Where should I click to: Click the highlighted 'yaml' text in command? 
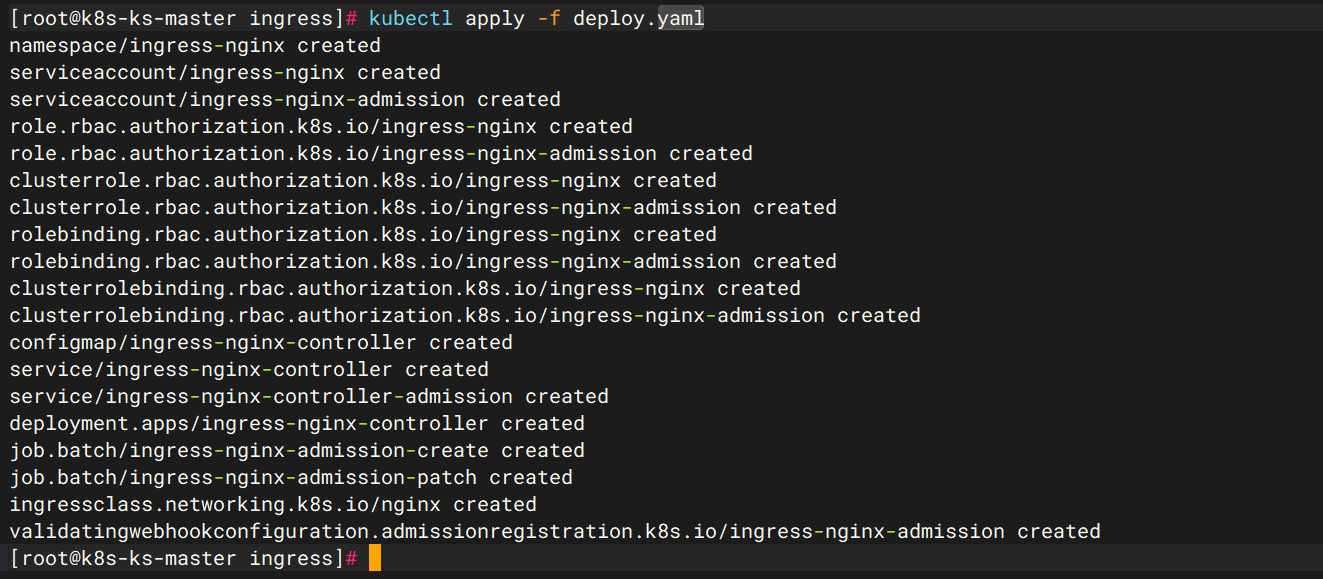click(x=681, y=19)
